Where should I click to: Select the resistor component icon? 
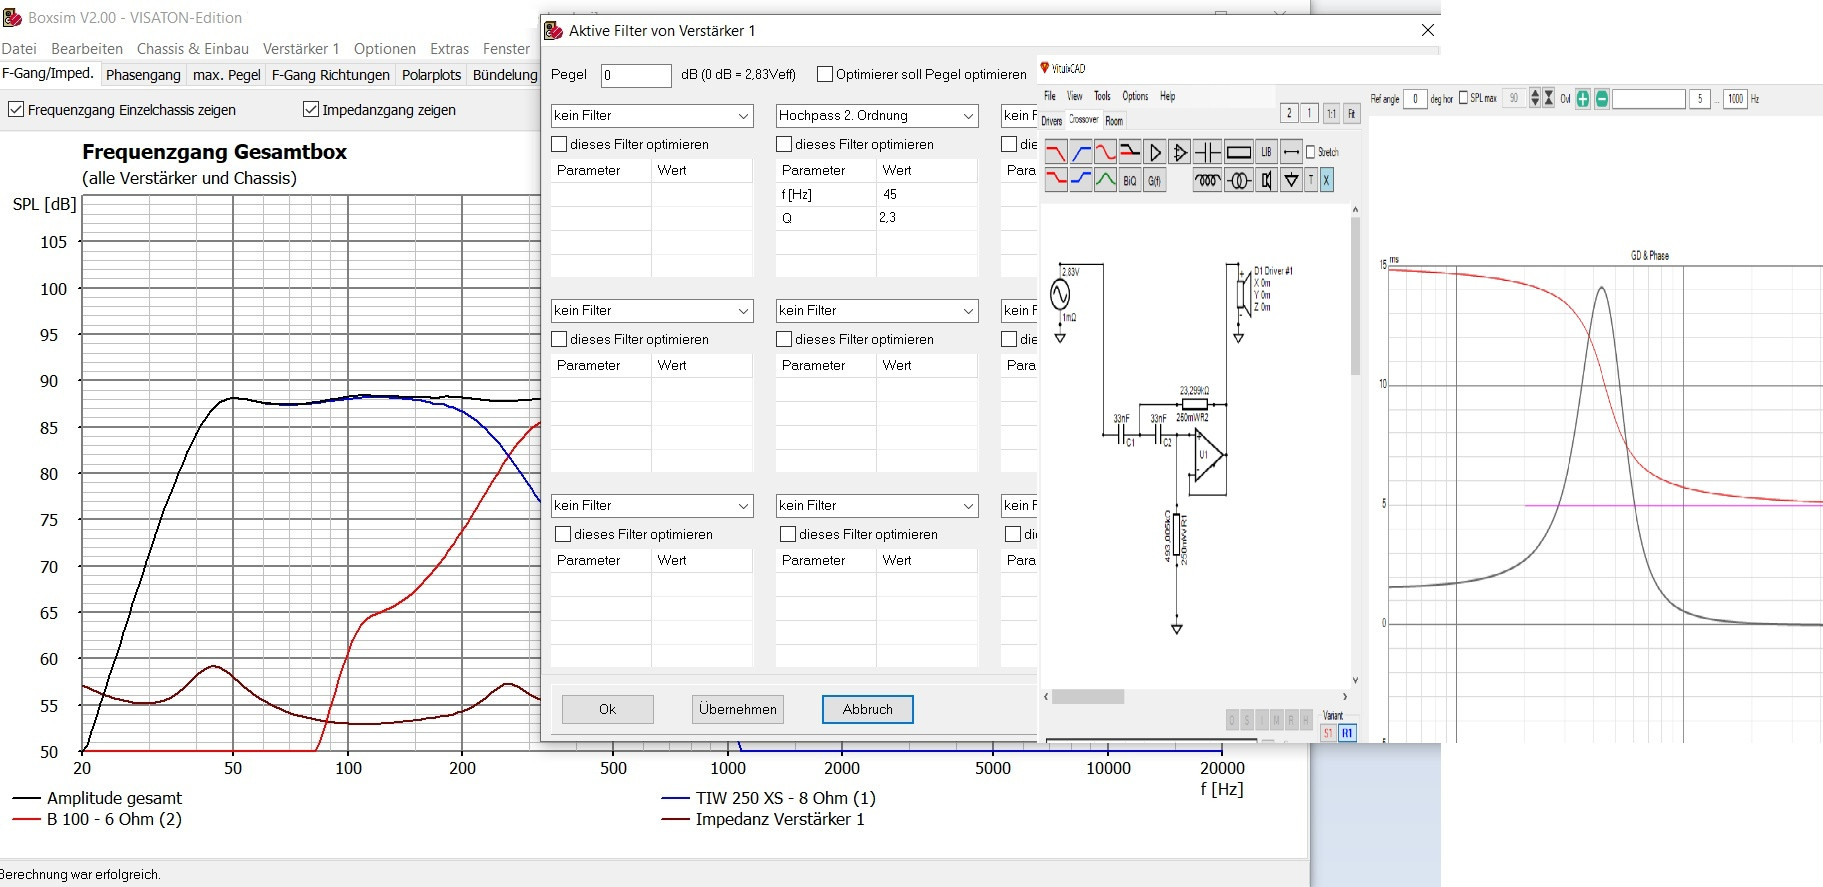[1238, 153]
